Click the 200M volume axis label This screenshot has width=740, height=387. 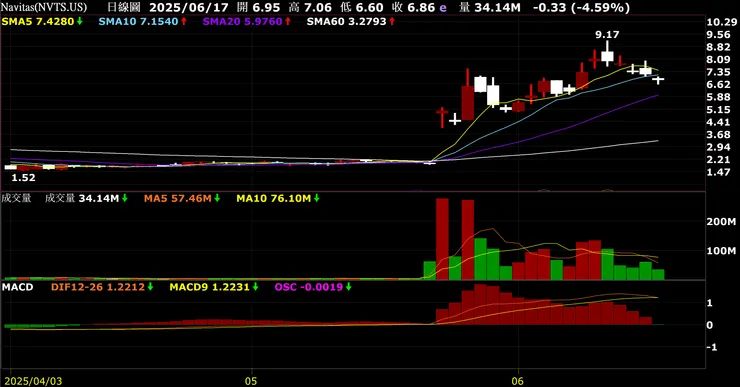click(721, 222)
